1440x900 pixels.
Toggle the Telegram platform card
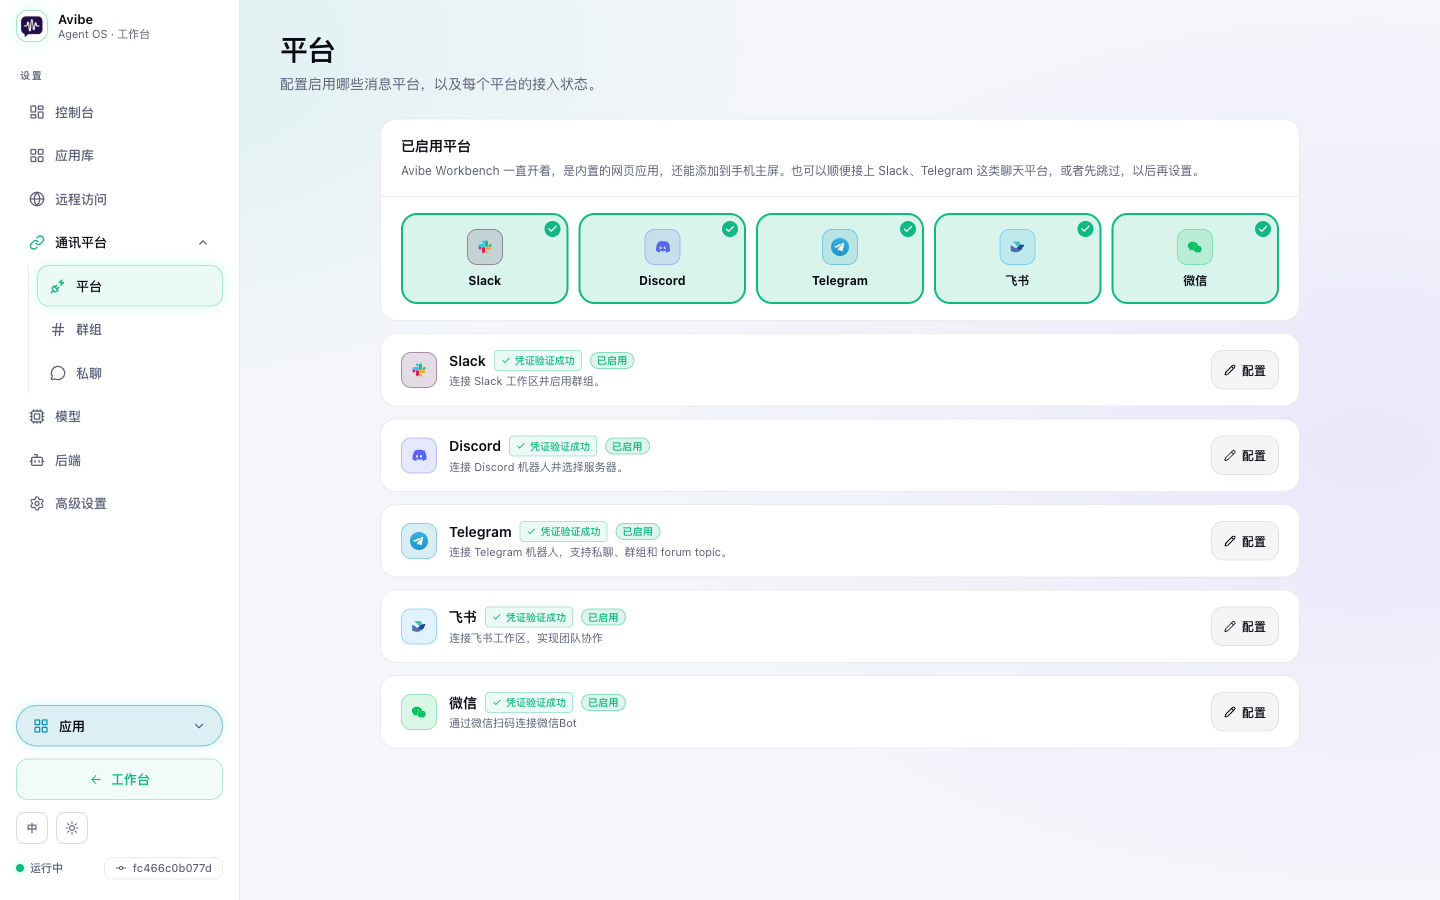[840, 258]
